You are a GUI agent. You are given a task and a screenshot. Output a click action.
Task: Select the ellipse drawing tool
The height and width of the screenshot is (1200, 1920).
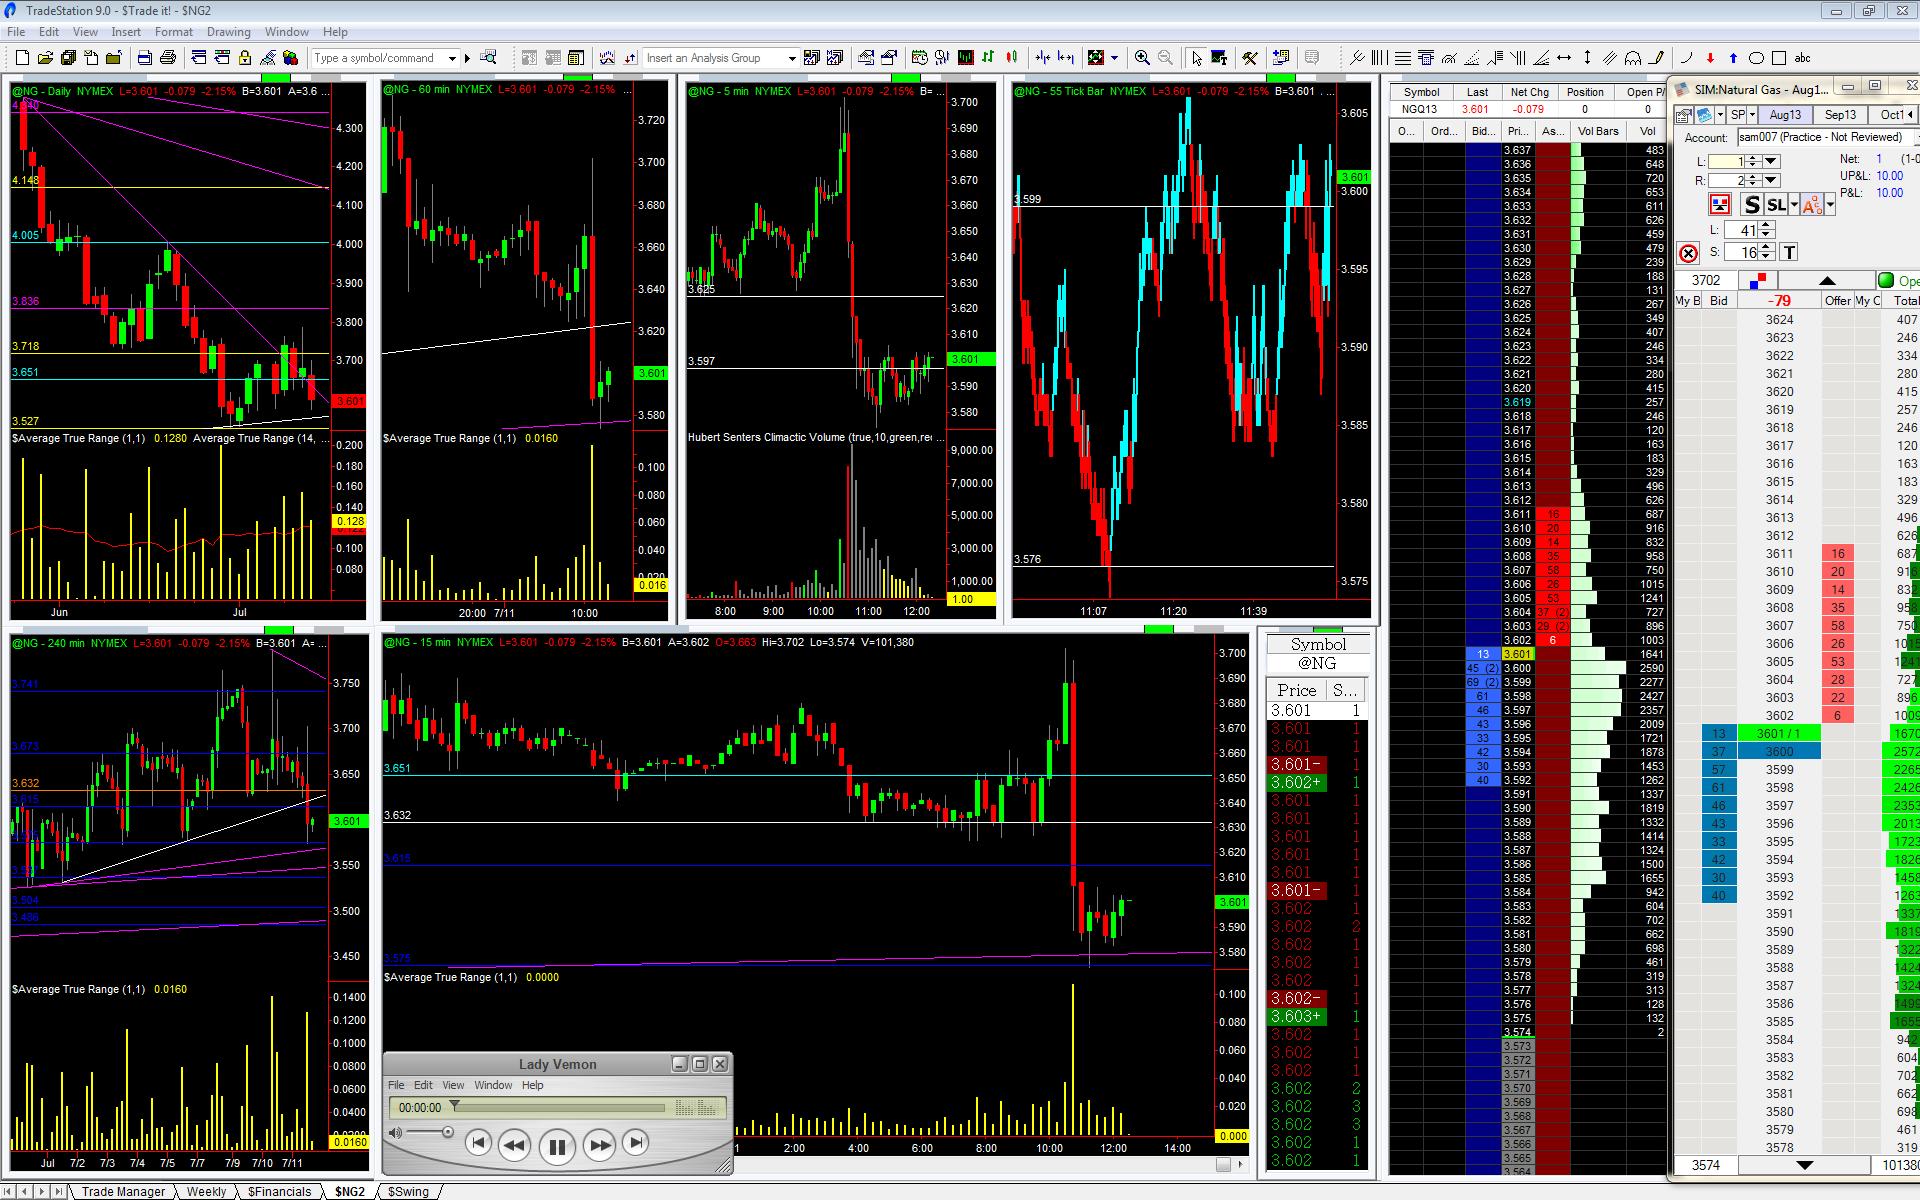pyautogui.click(x=1756, y=58)
